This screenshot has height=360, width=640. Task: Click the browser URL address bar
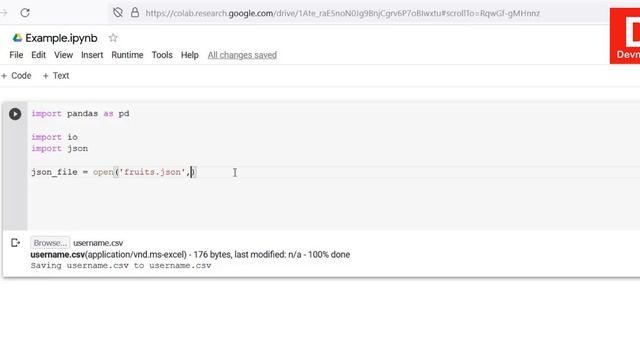[x=342, y=13]
